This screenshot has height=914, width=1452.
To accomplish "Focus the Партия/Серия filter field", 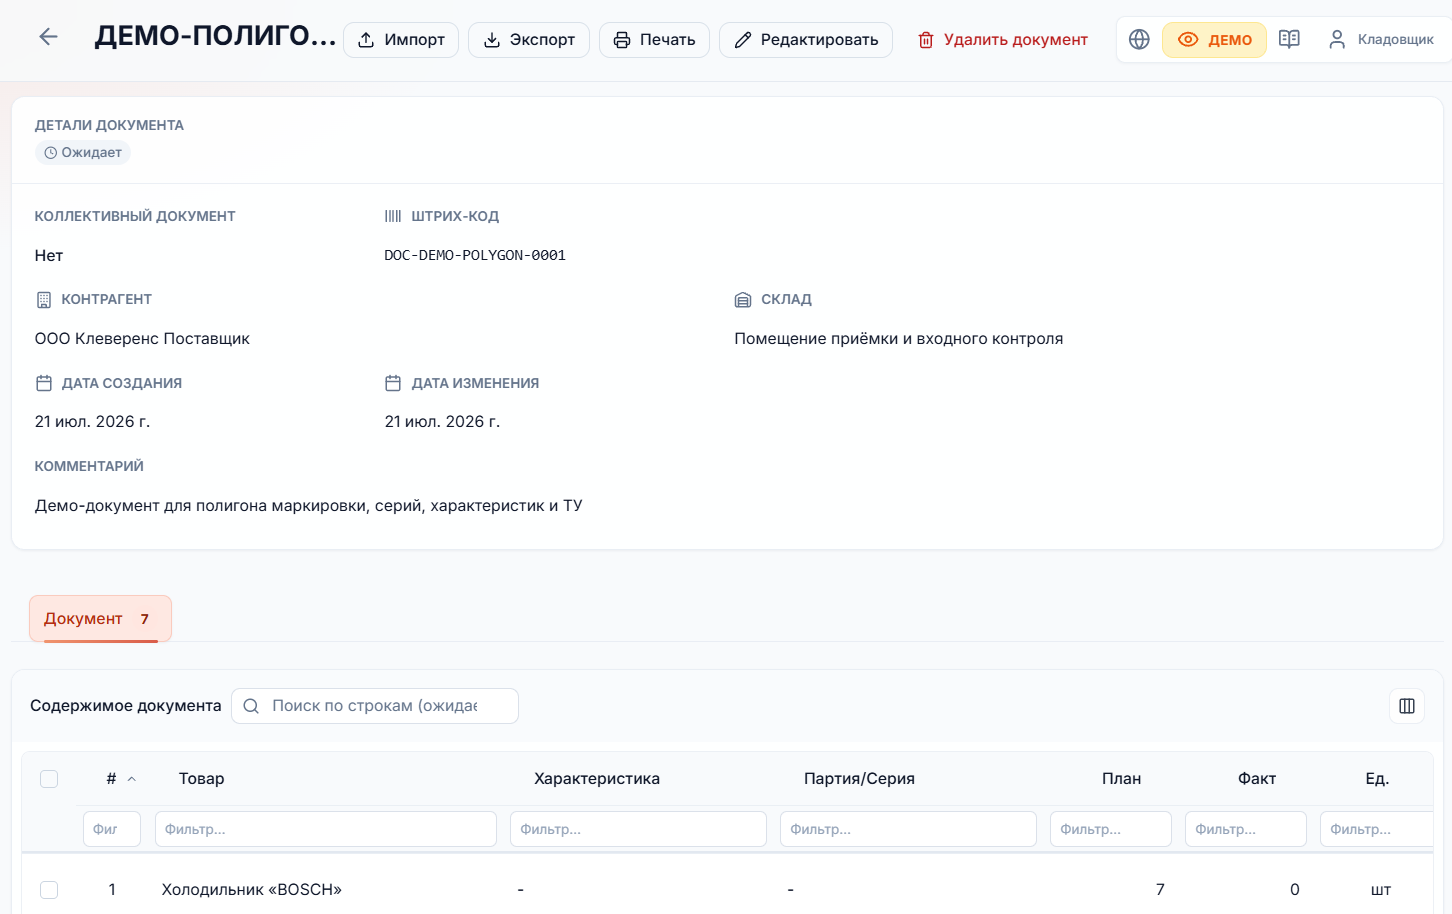I will [908, 829].
